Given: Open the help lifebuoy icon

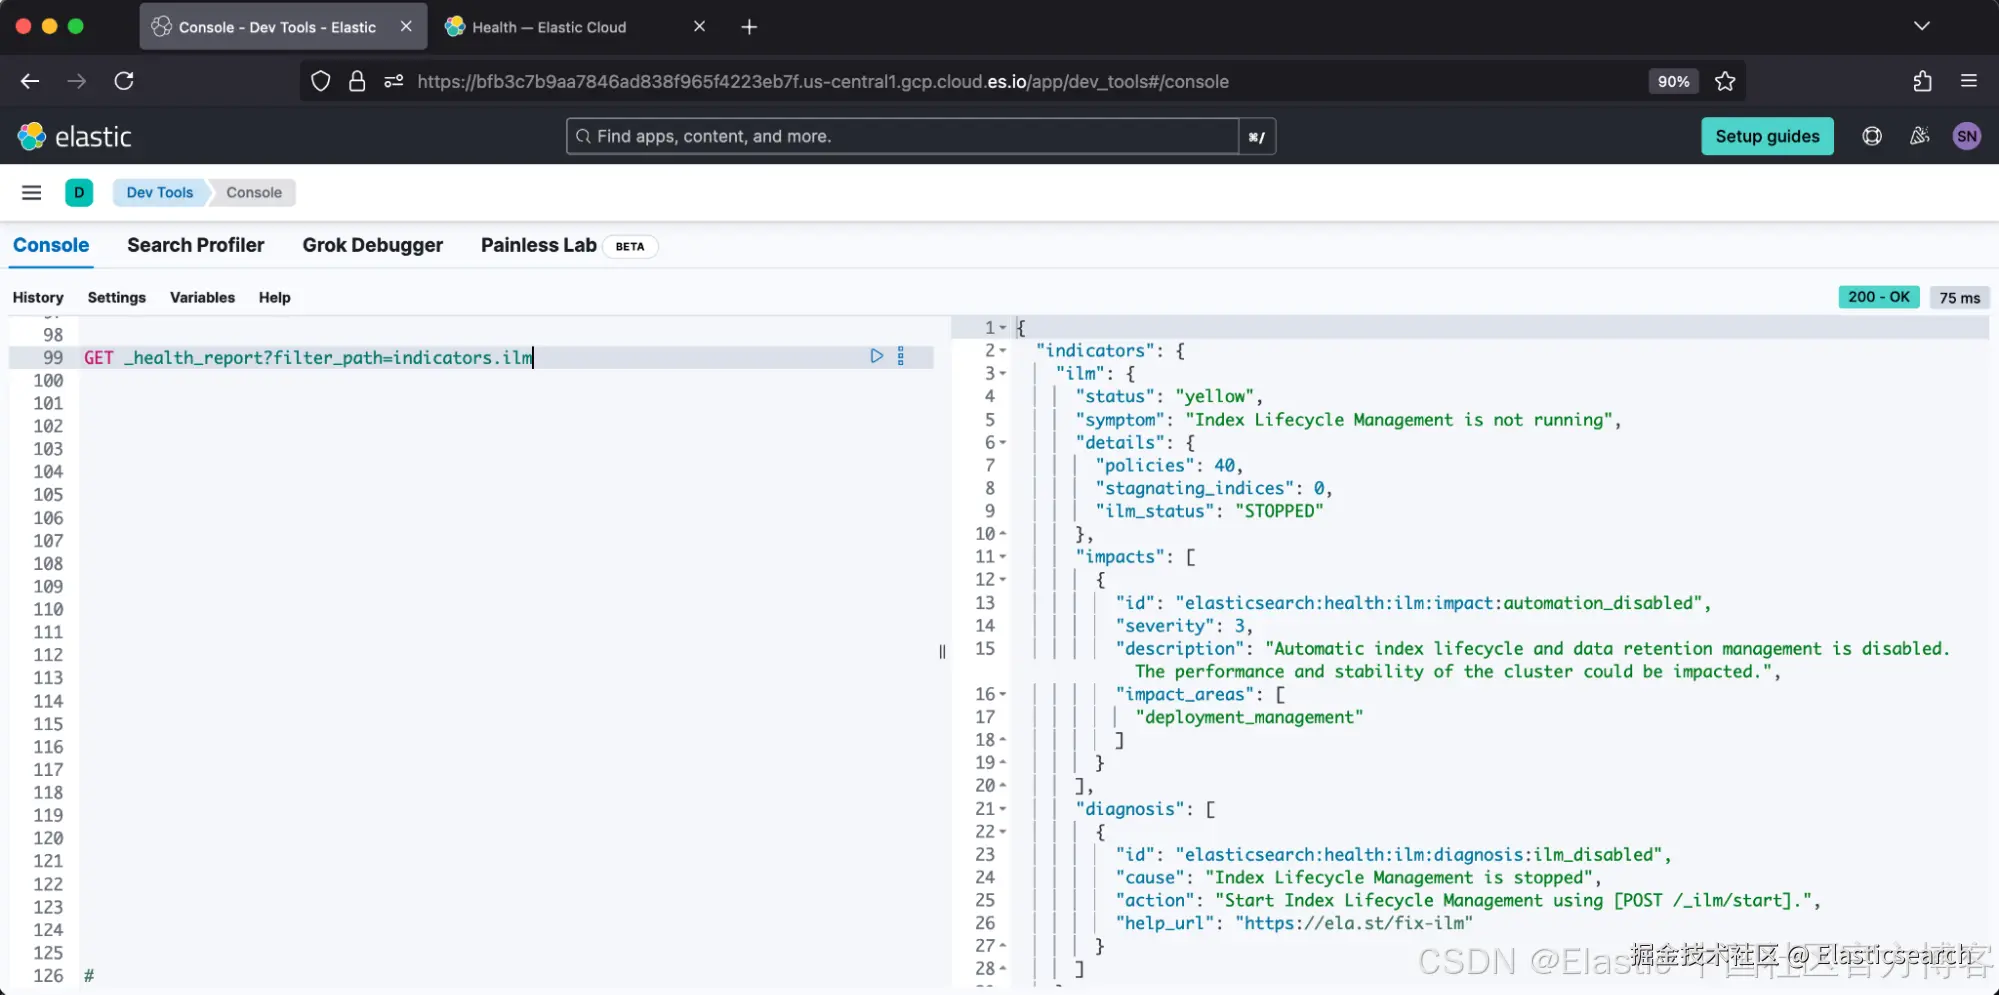Looking at the screenshot, I should [x=1872, y=136].
